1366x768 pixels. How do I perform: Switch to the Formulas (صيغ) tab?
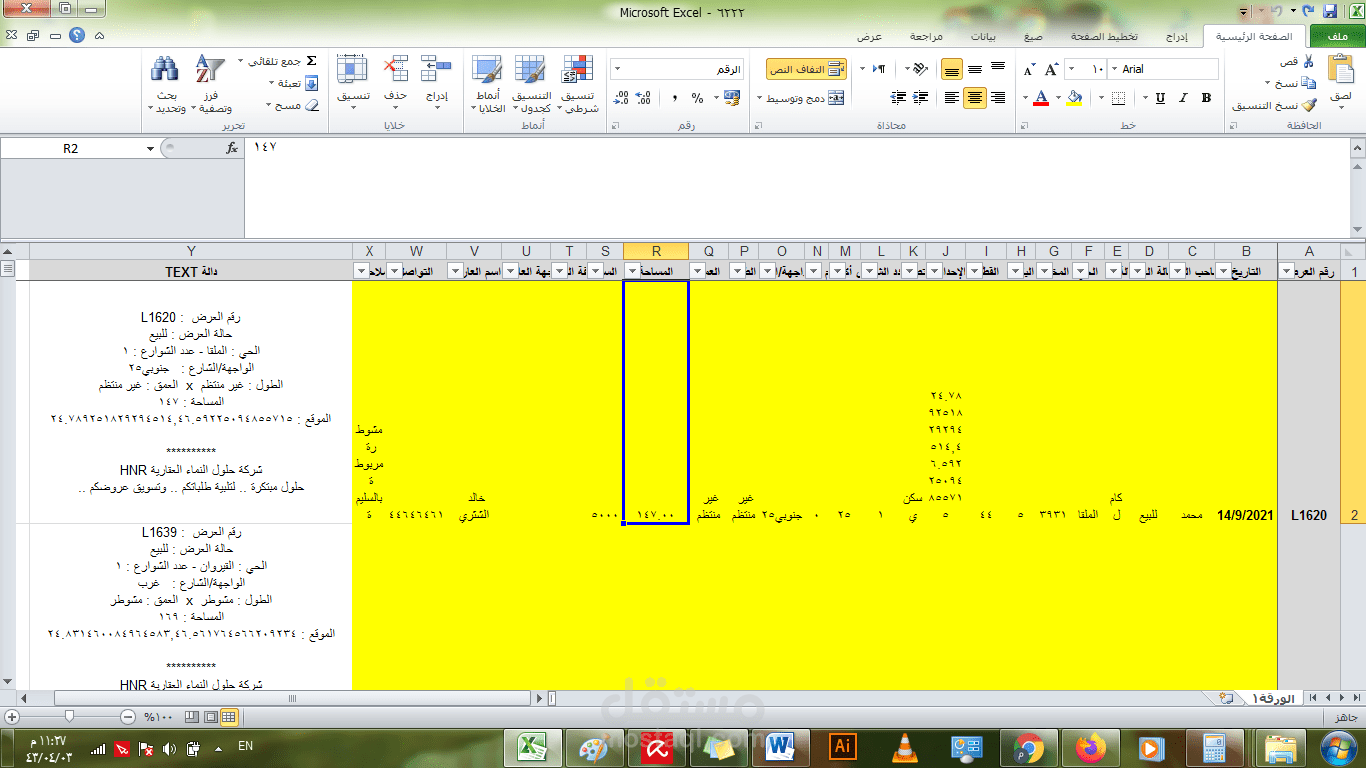coord(1032,36)
